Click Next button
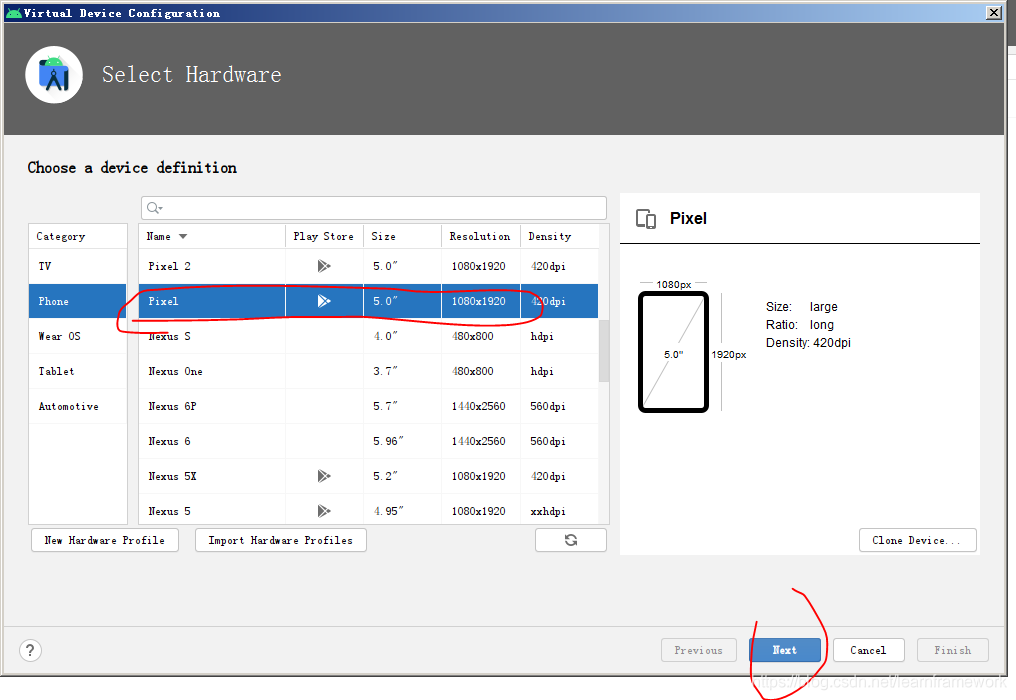 [x=785, y=650]
